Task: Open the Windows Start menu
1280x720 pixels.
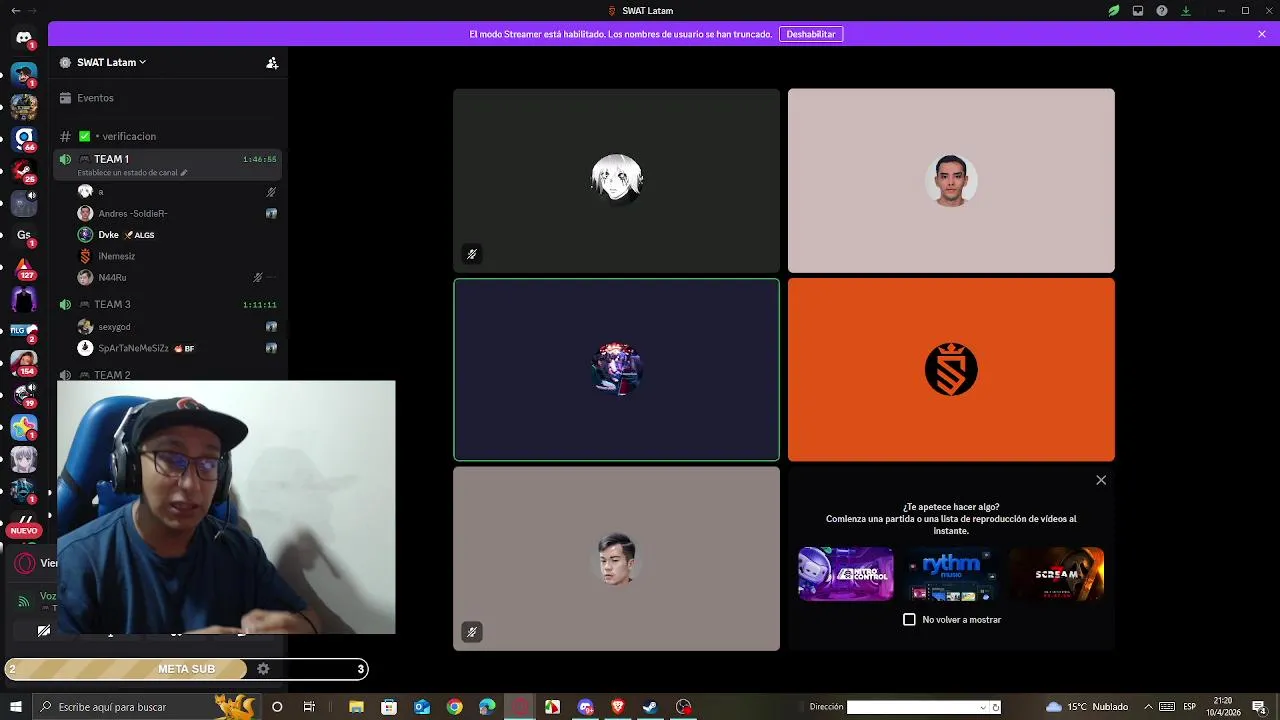Action: click(x=15, y=707)
